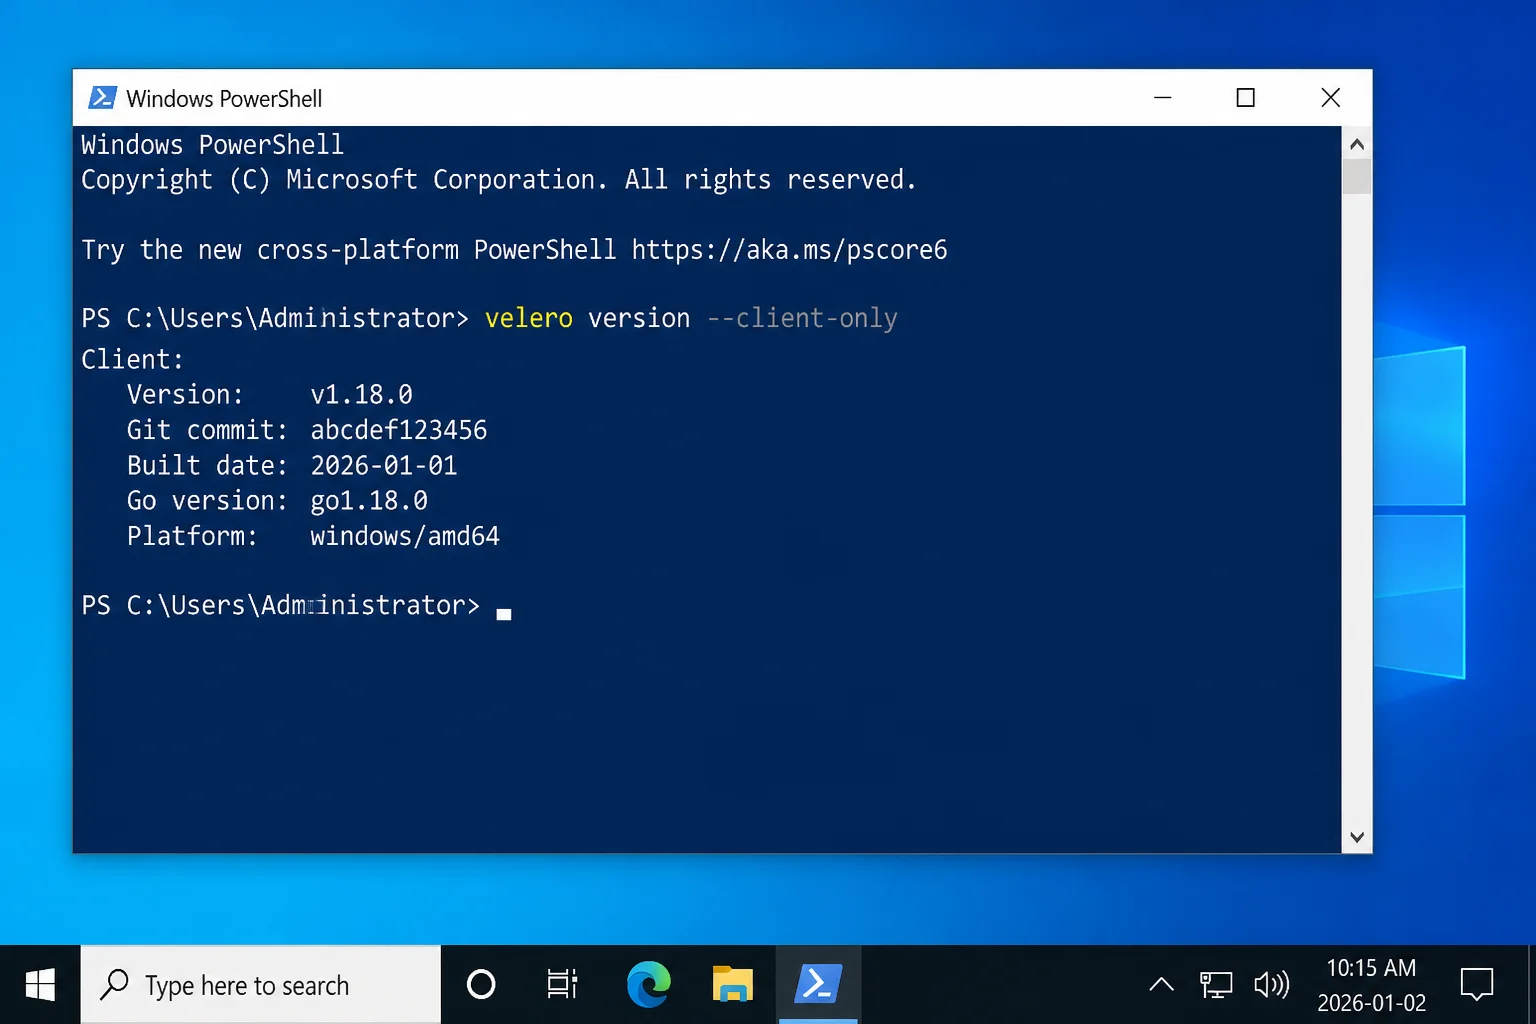Click the Copyright (C) Microsoft Corporation line

click(498, 180)
